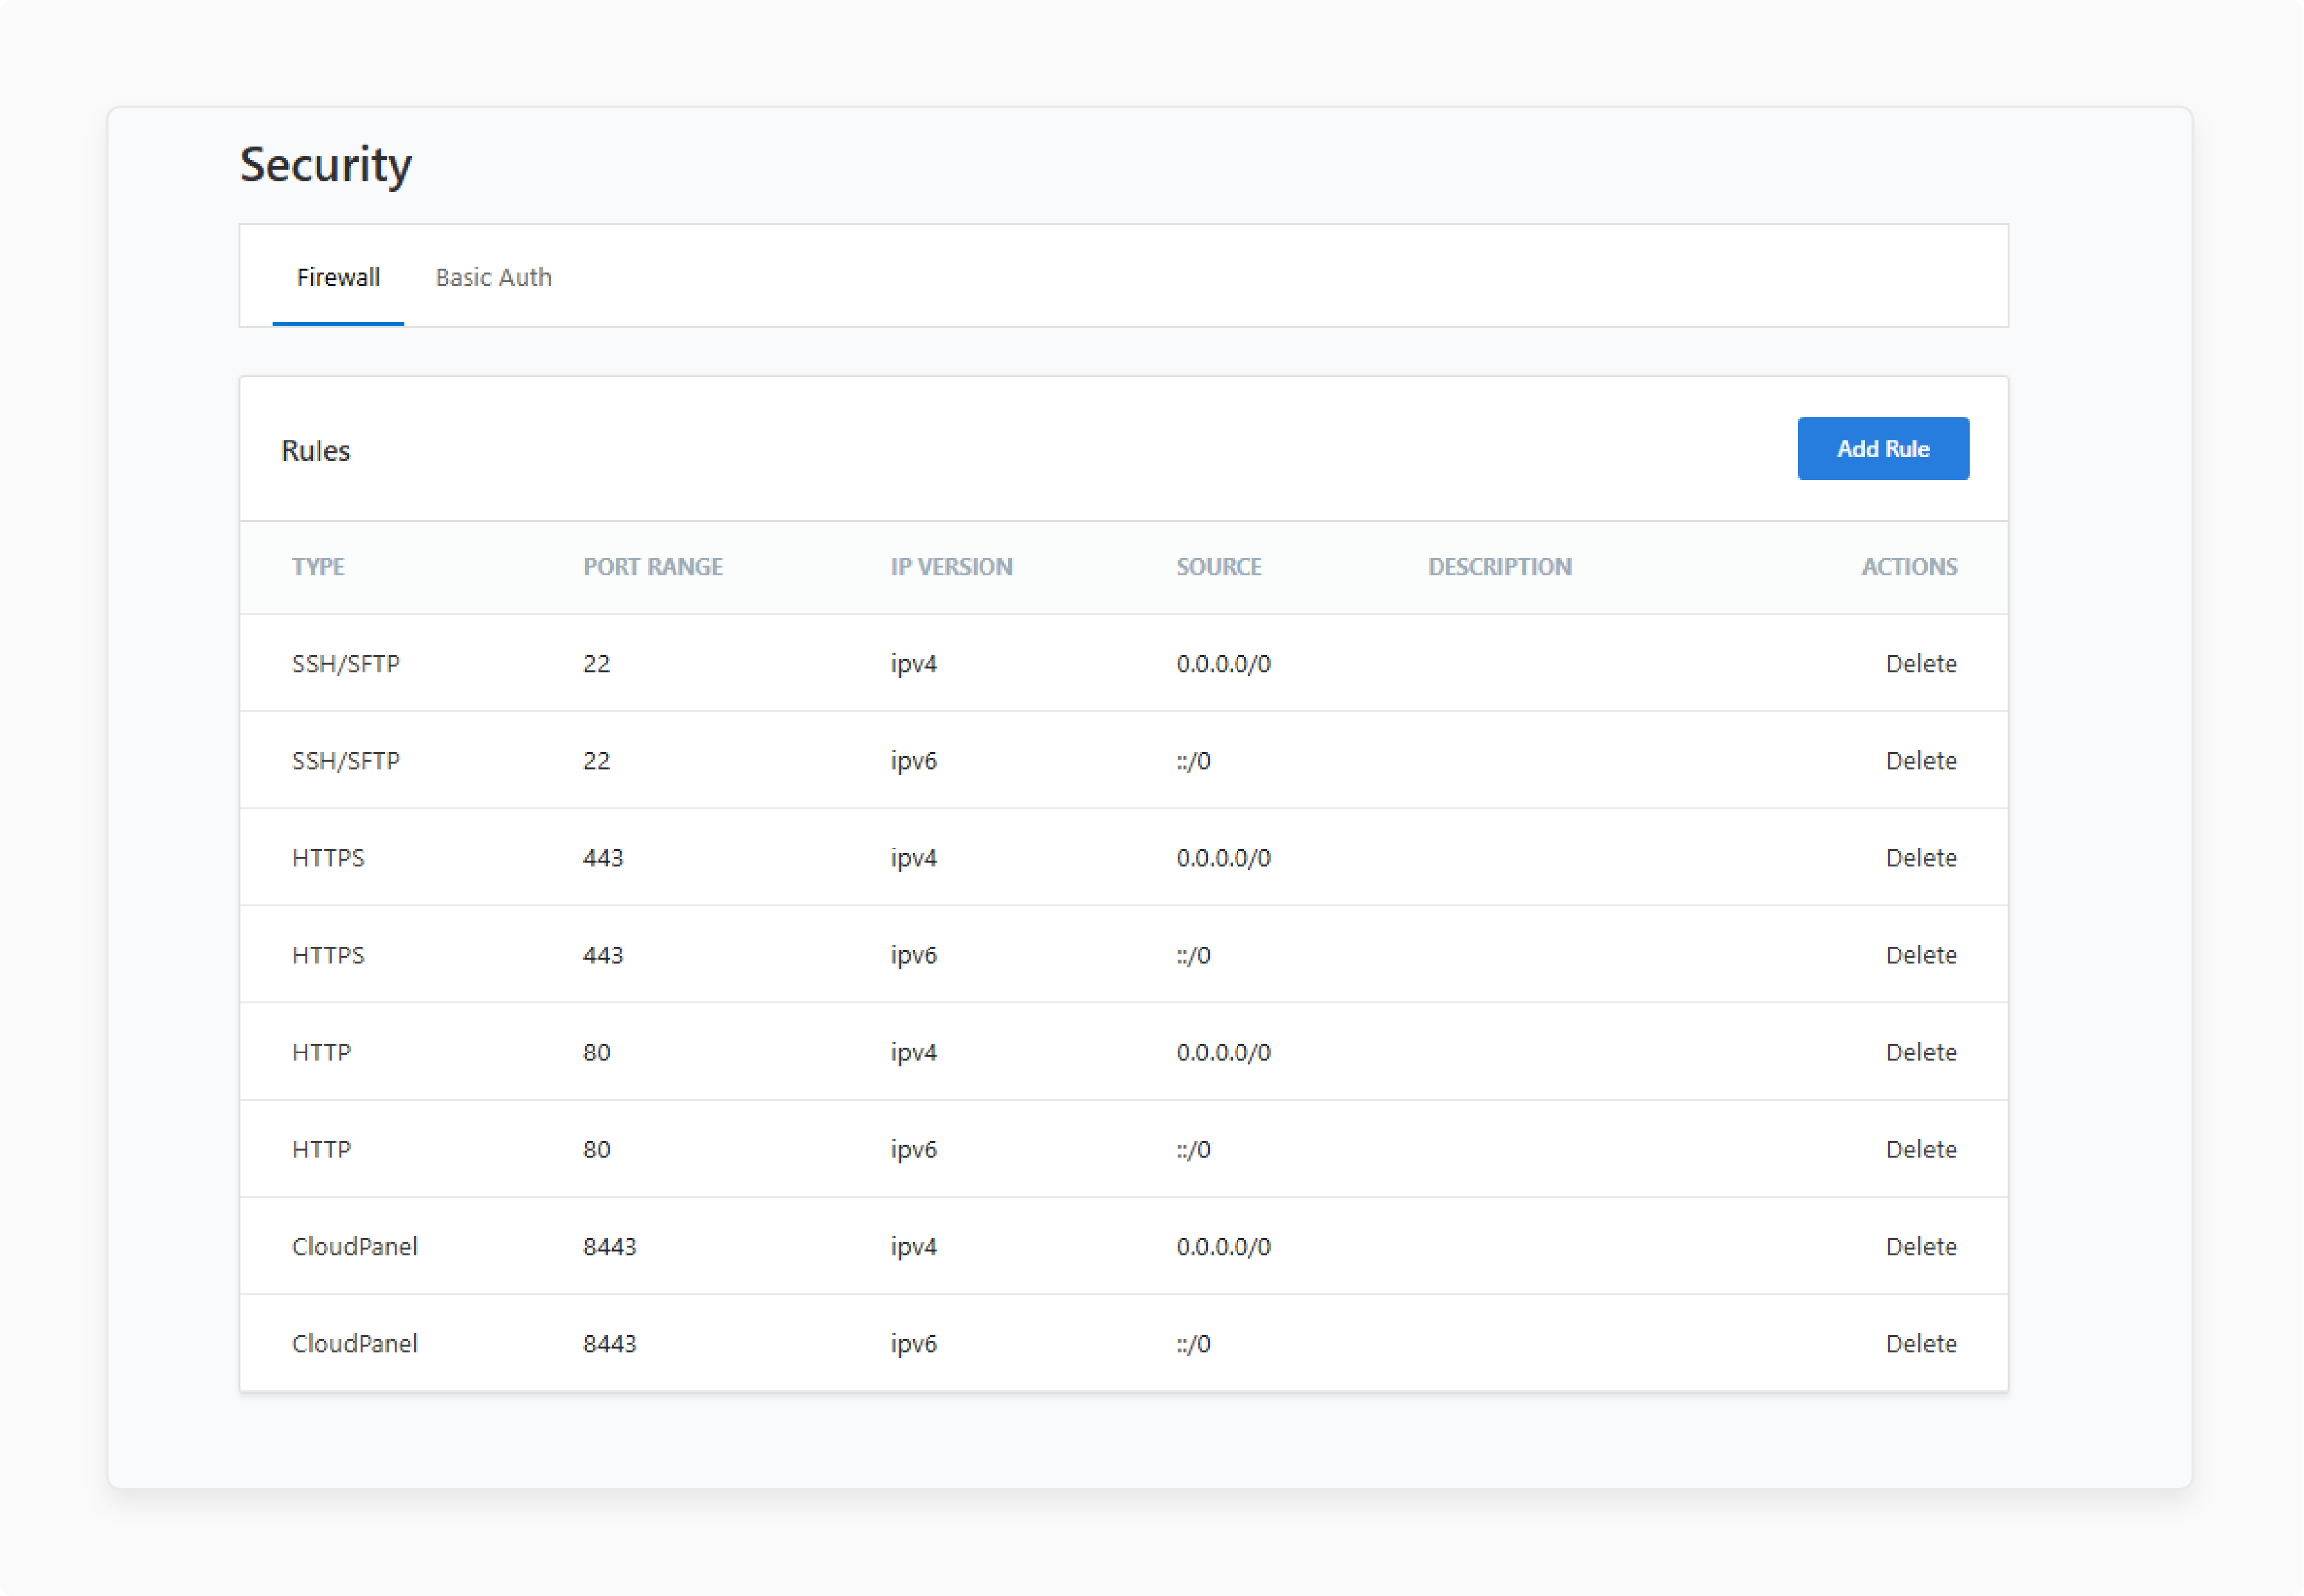Click the SOURCE column header
2304x1596 pixels.
(1219, 567)
